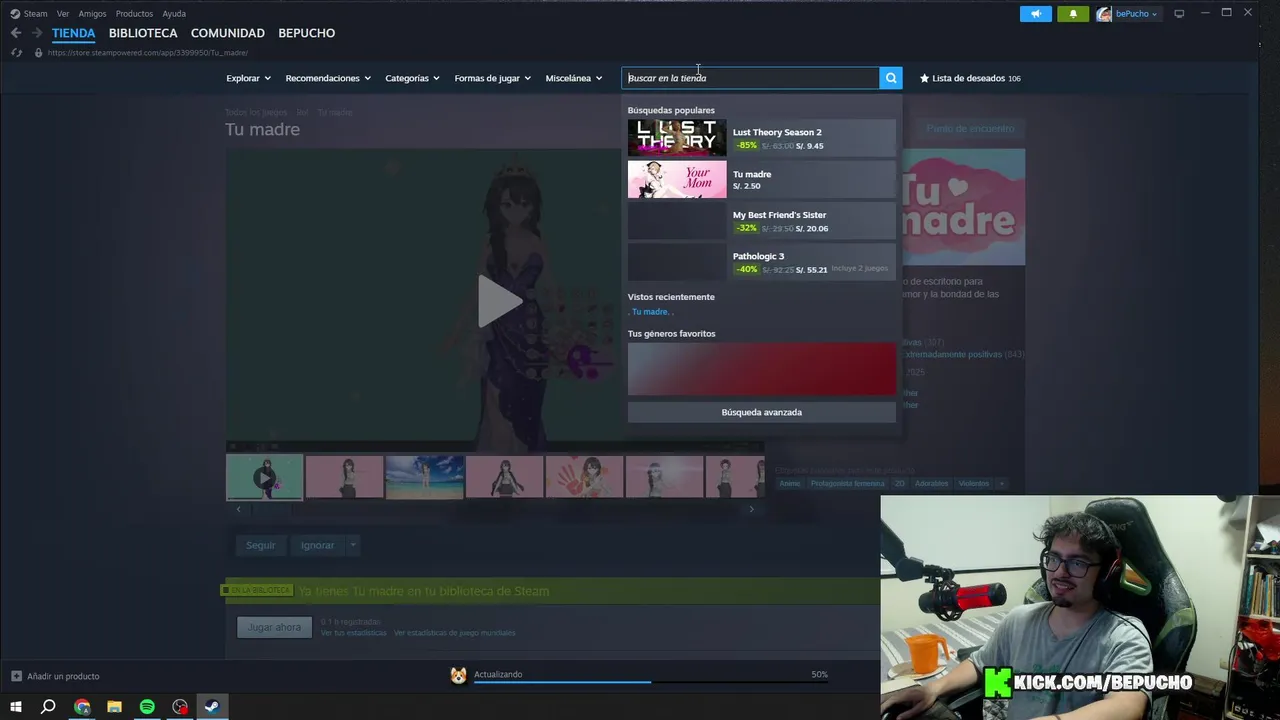
Task: Switch to the BIBLIOTECA tab
Action: click(143, 33)
